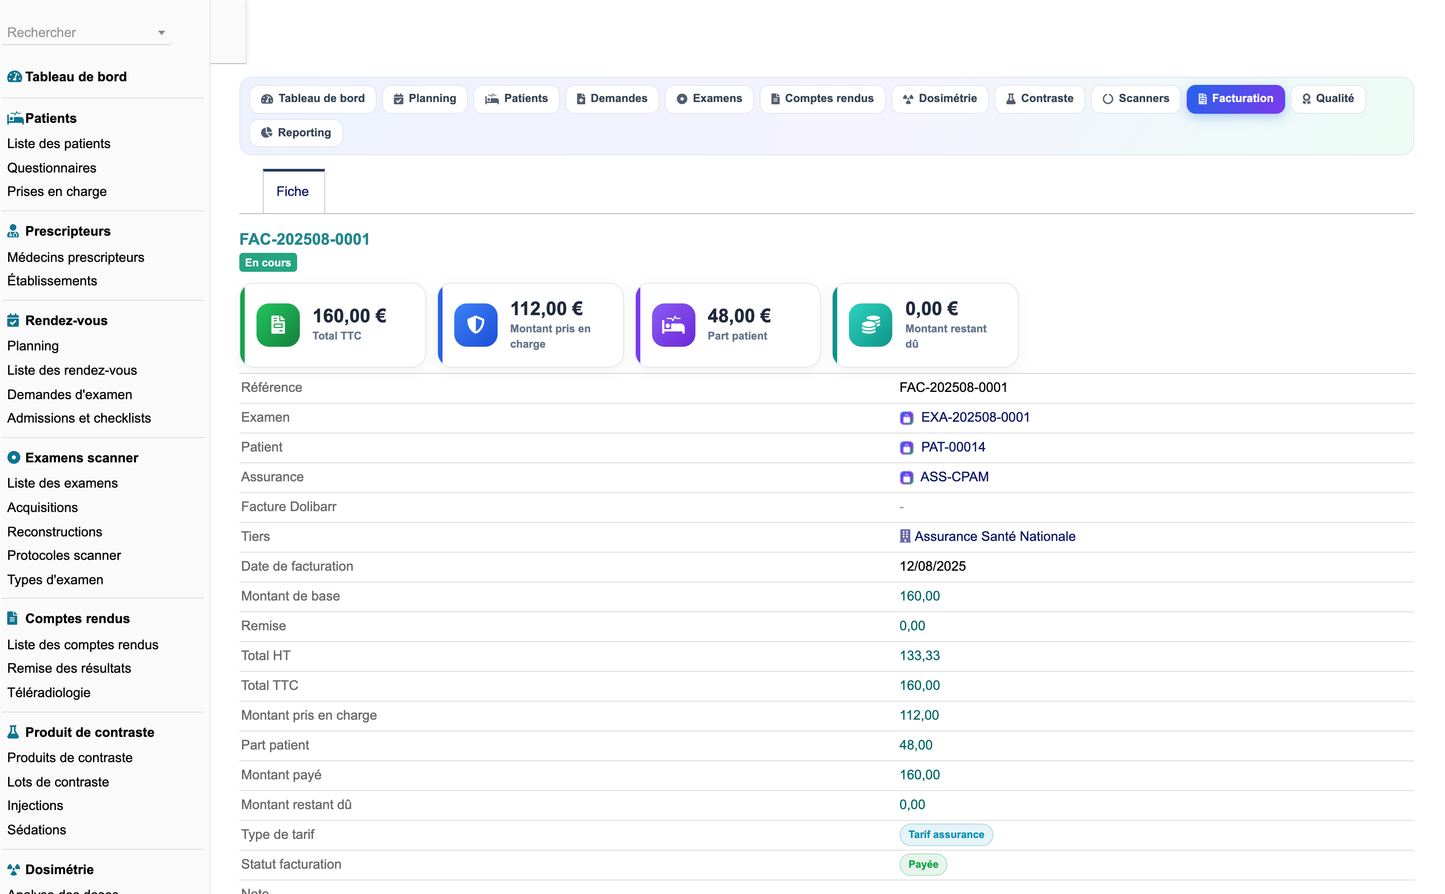Click the Payée status badge
This screenshot has width=1445, height=894.
tap(923, 865)
